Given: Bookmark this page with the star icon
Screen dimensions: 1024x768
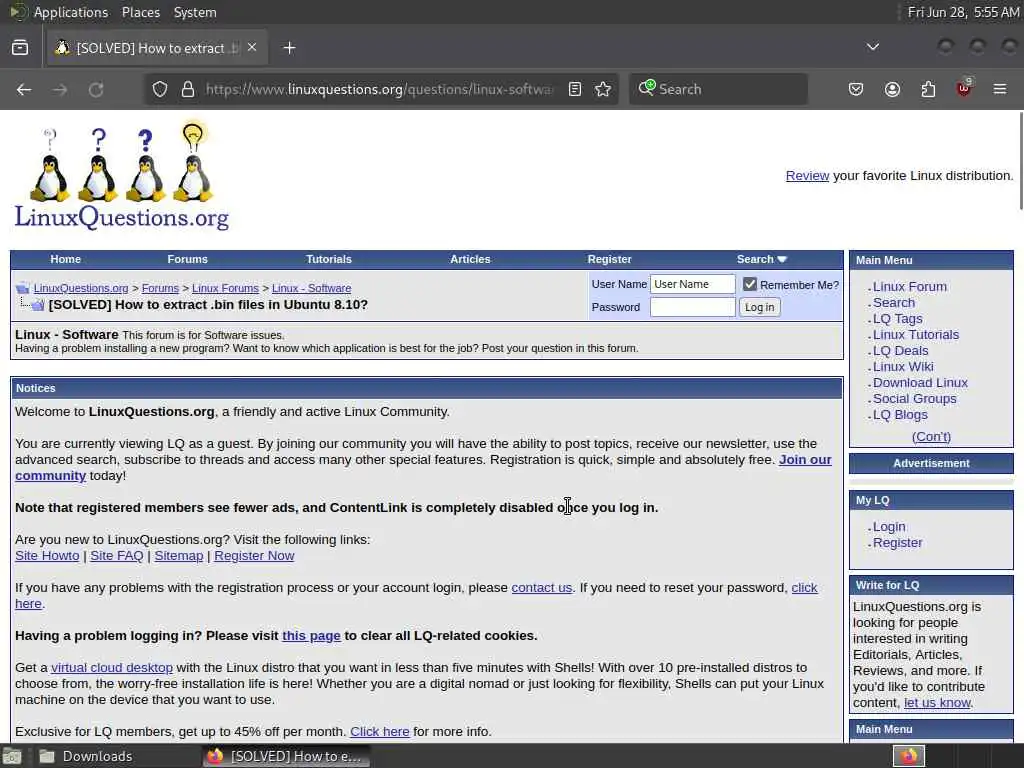Looking at the screenshot, I should tap(603, 89).
